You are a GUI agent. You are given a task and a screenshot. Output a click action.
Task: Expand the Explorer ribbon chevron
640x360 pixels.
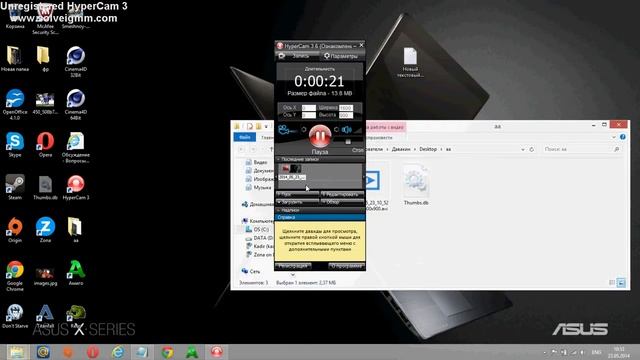click(x=614, y=138)
